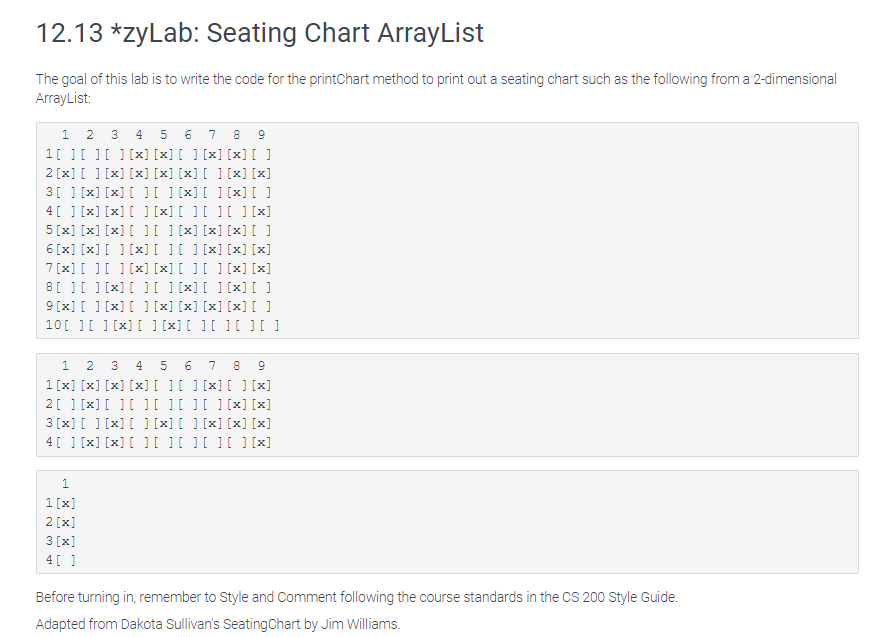The image size is (894, 637).
Task: Click row 3 label in second chart
Action: coord(49,423)
